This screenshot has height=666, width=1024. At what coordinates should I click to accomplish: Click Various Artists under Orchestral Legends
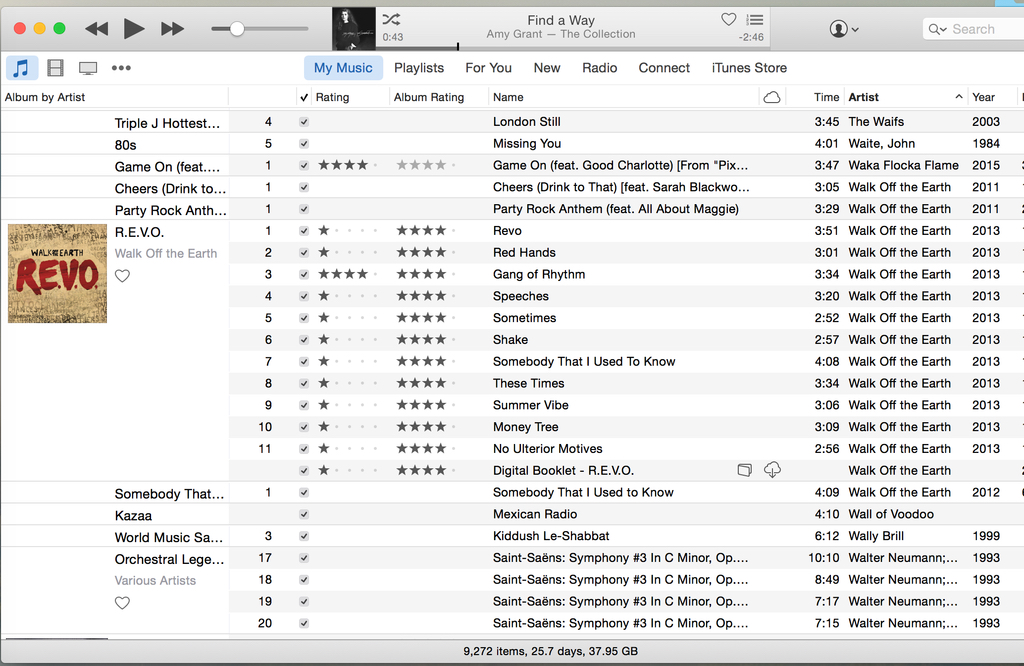click(x=155, y=580)
